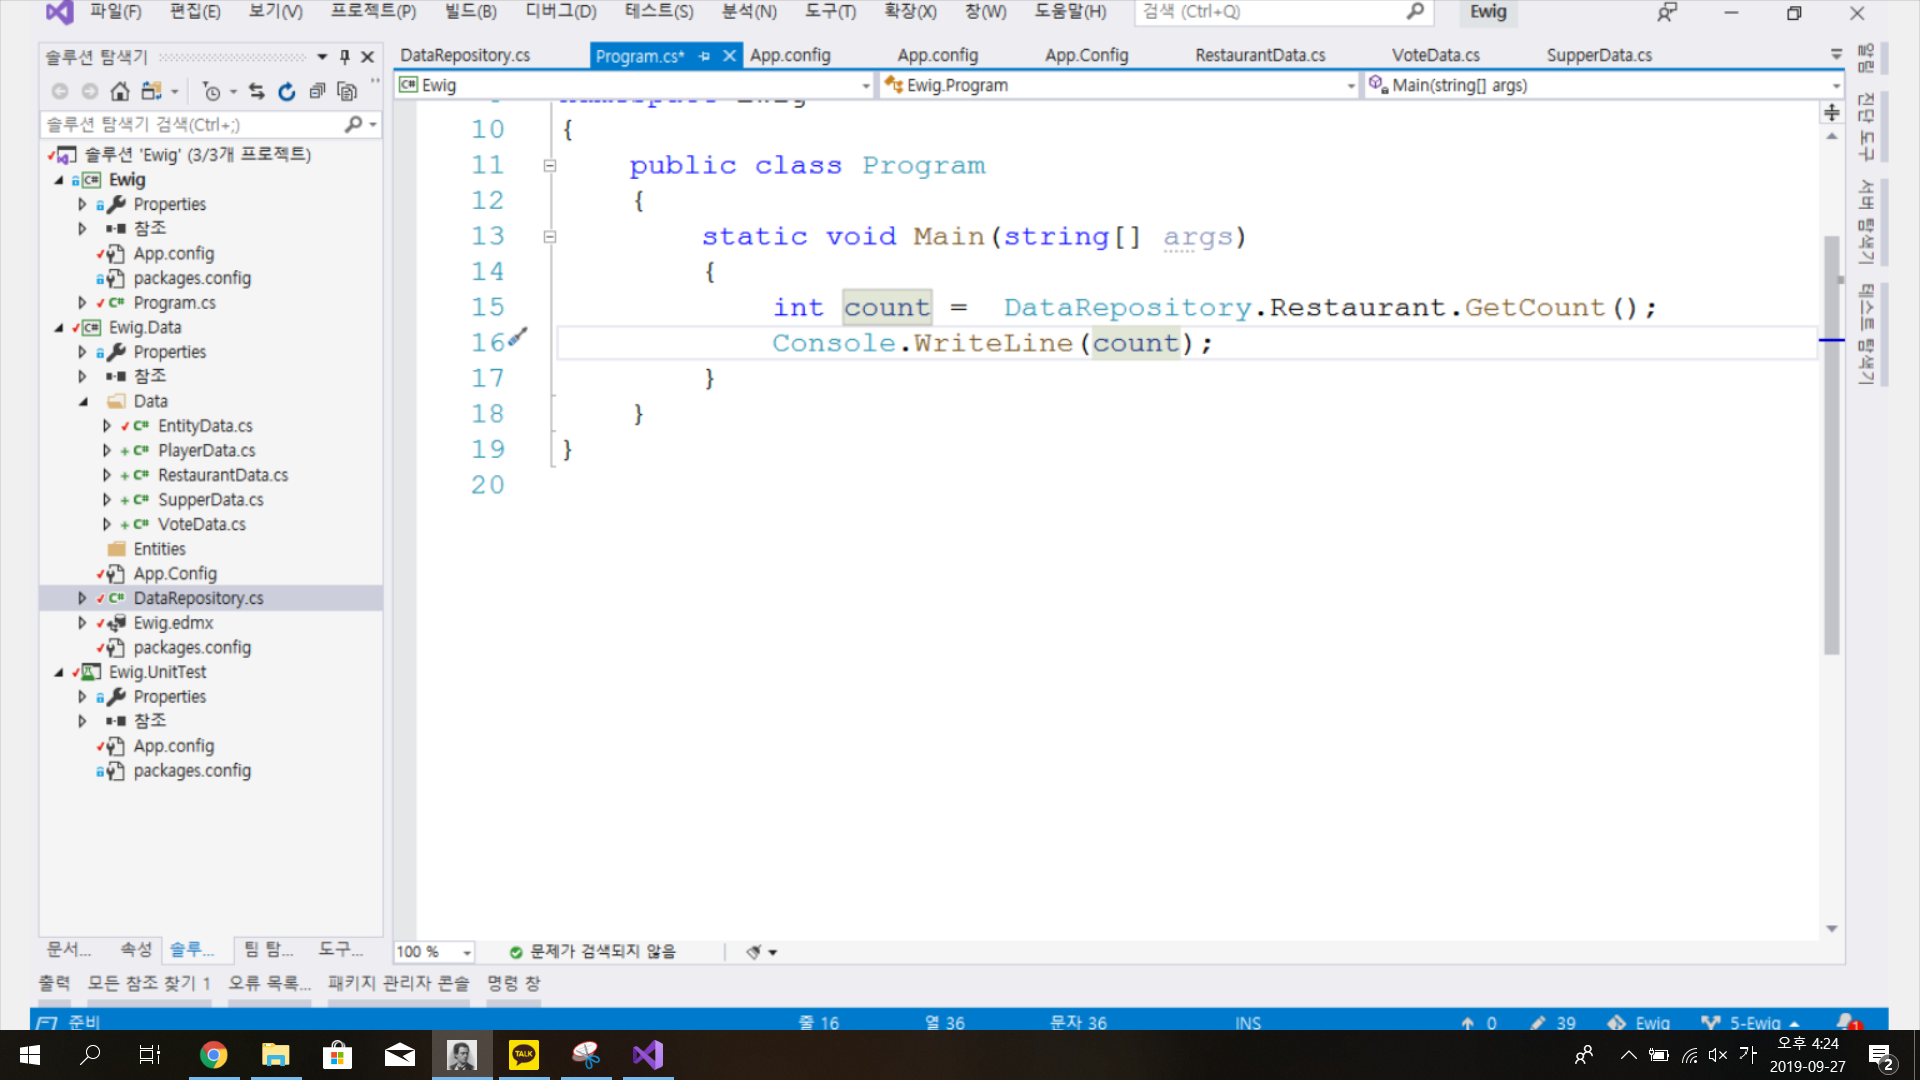
Task: Switch to the RestaurantData.cs tab
Action: point(1260,55)
